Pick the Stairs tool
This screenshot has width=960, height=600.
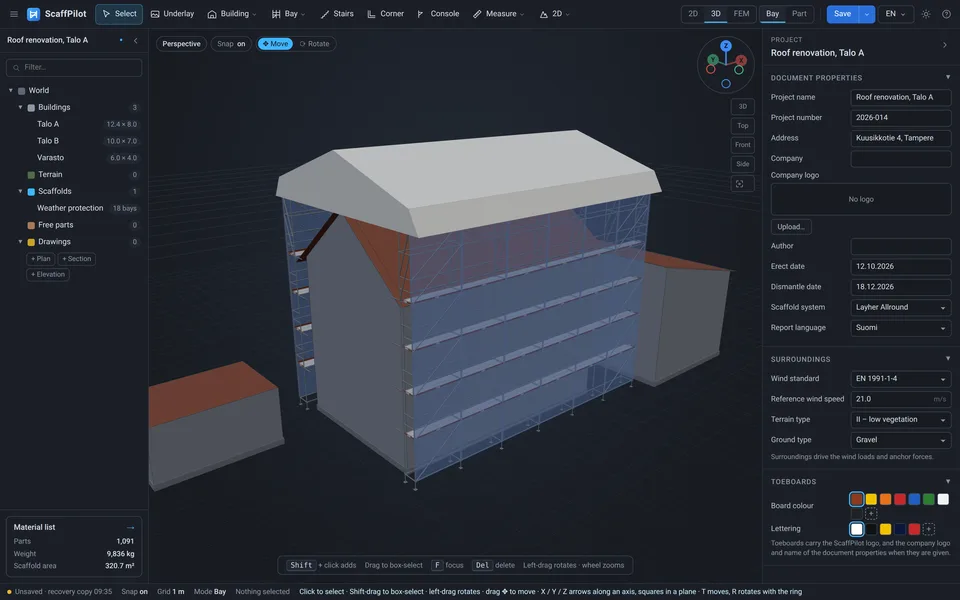click(337, 14)
